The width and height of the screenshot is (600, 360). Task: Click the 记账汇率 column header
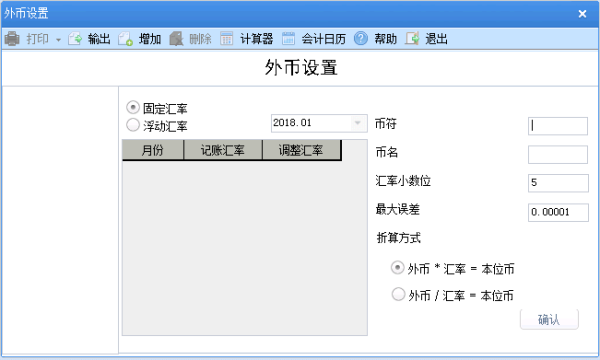pos(223,150)
